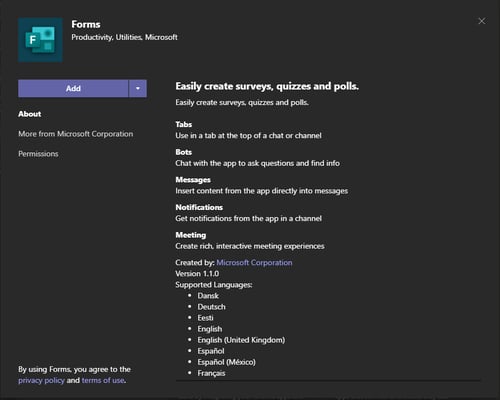This screenshot has height=400, width=500.
Task: Click 'Create rich, interactive meeting experiences' text
Action: point(250,246)
